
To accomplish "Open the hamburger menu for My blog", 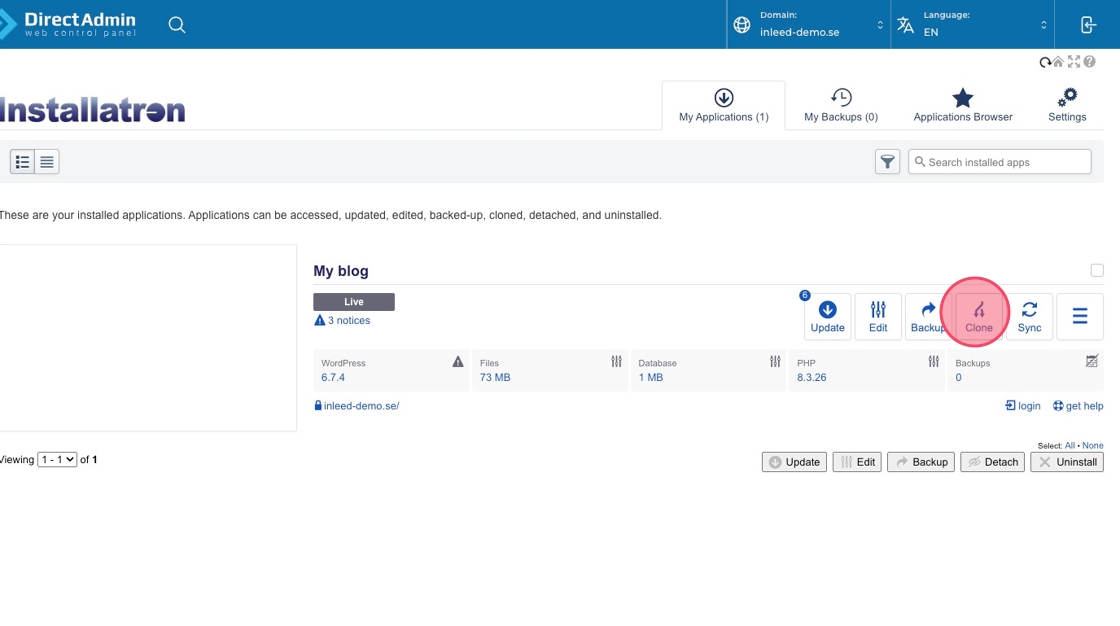I will pyautogui.click(x=1080, y=316).
